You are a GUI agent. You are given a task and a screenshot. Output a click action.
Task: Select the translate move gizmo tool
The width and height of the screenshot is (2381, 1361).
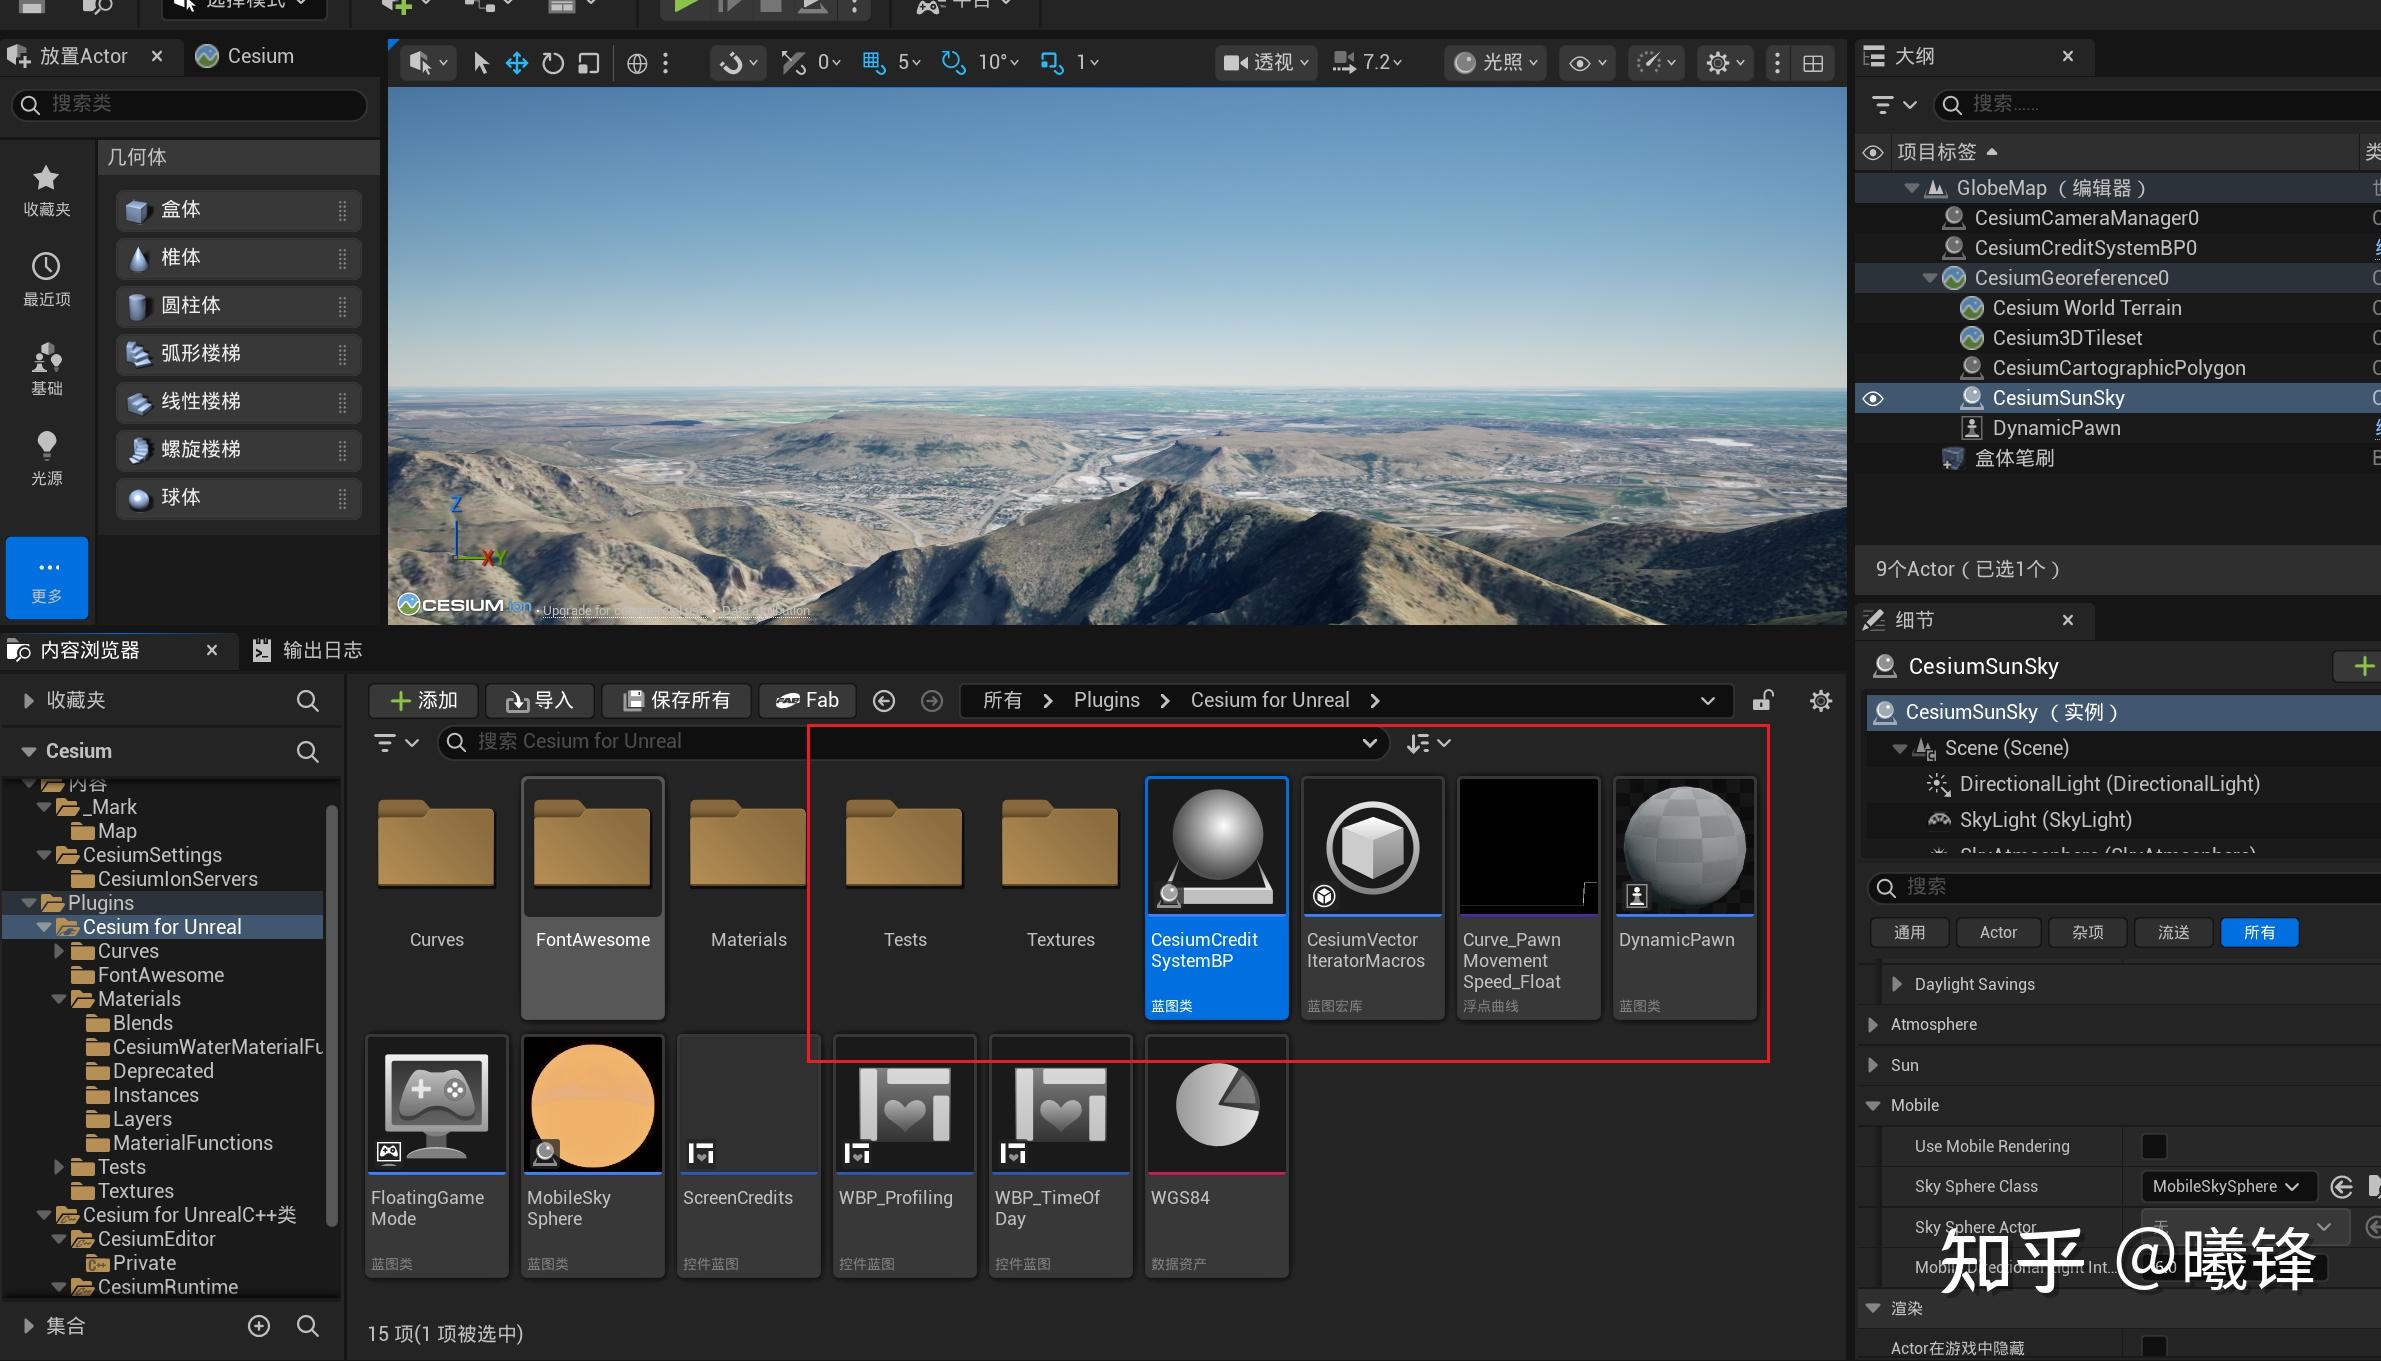pyautogui.click(x=516, y=63)
